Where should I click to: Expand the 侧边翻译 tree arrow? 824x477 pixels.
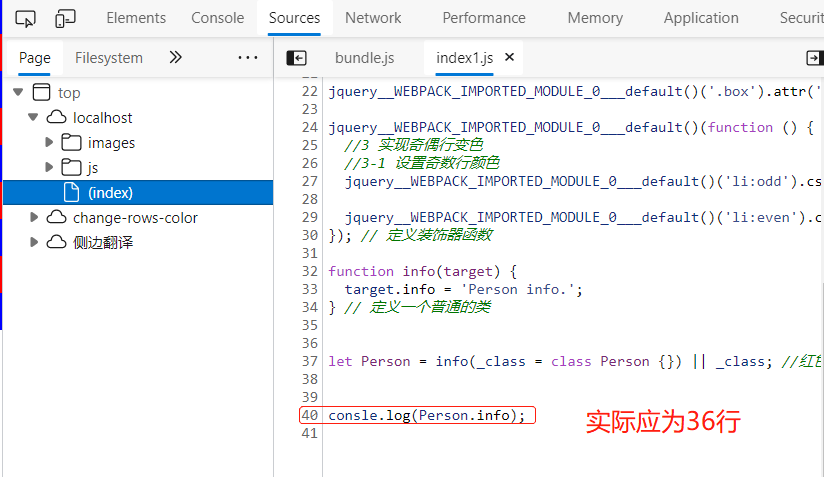coord(34,242)
